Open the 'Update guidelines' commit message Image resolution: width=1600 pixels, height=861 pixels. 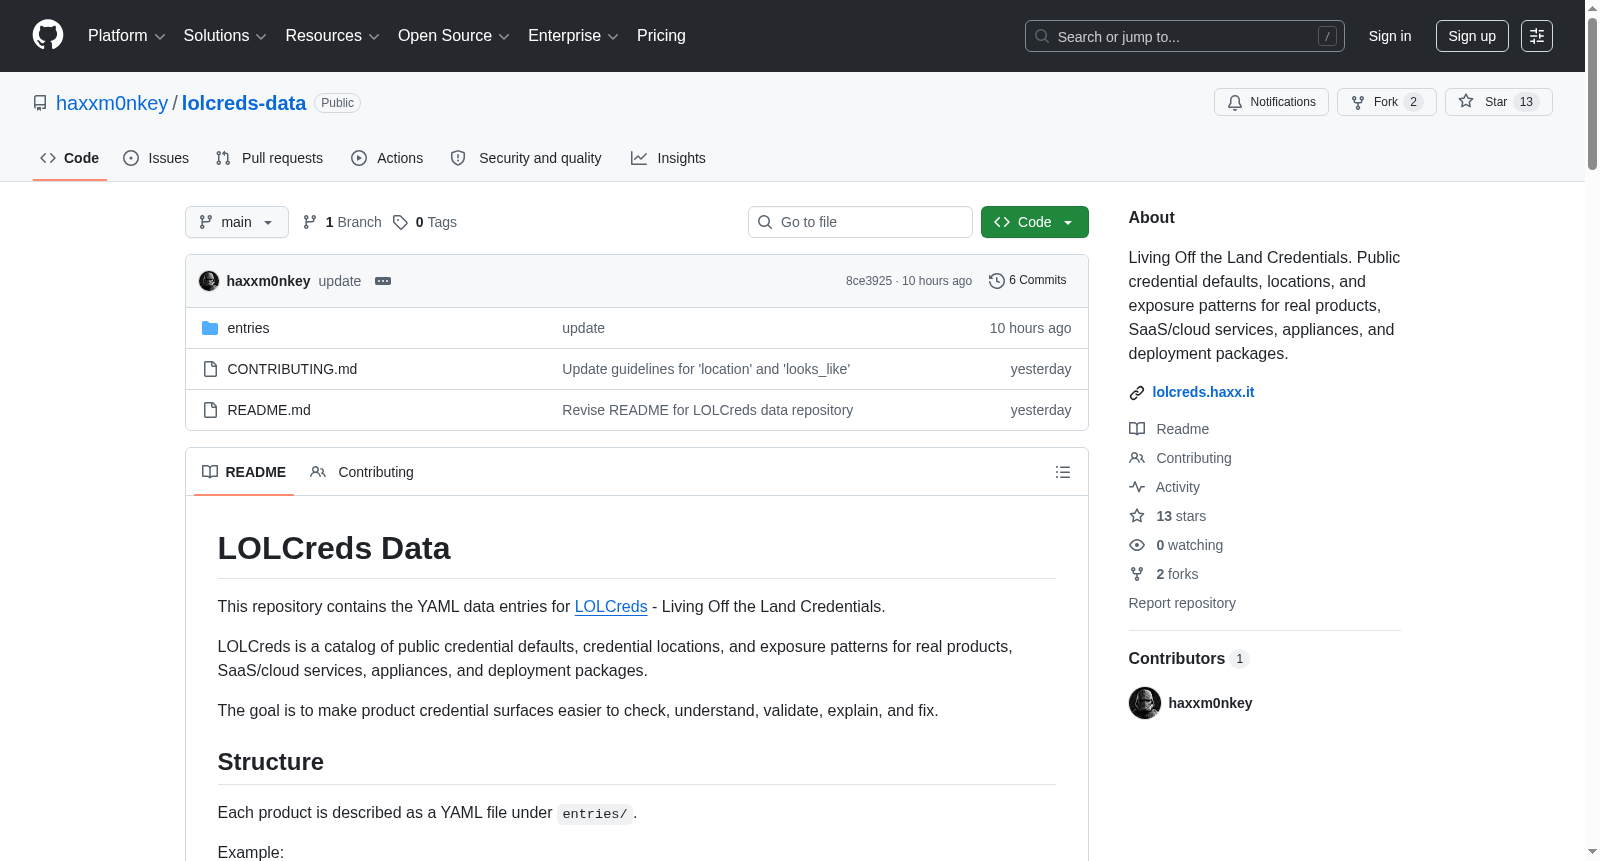click(706, 369)
